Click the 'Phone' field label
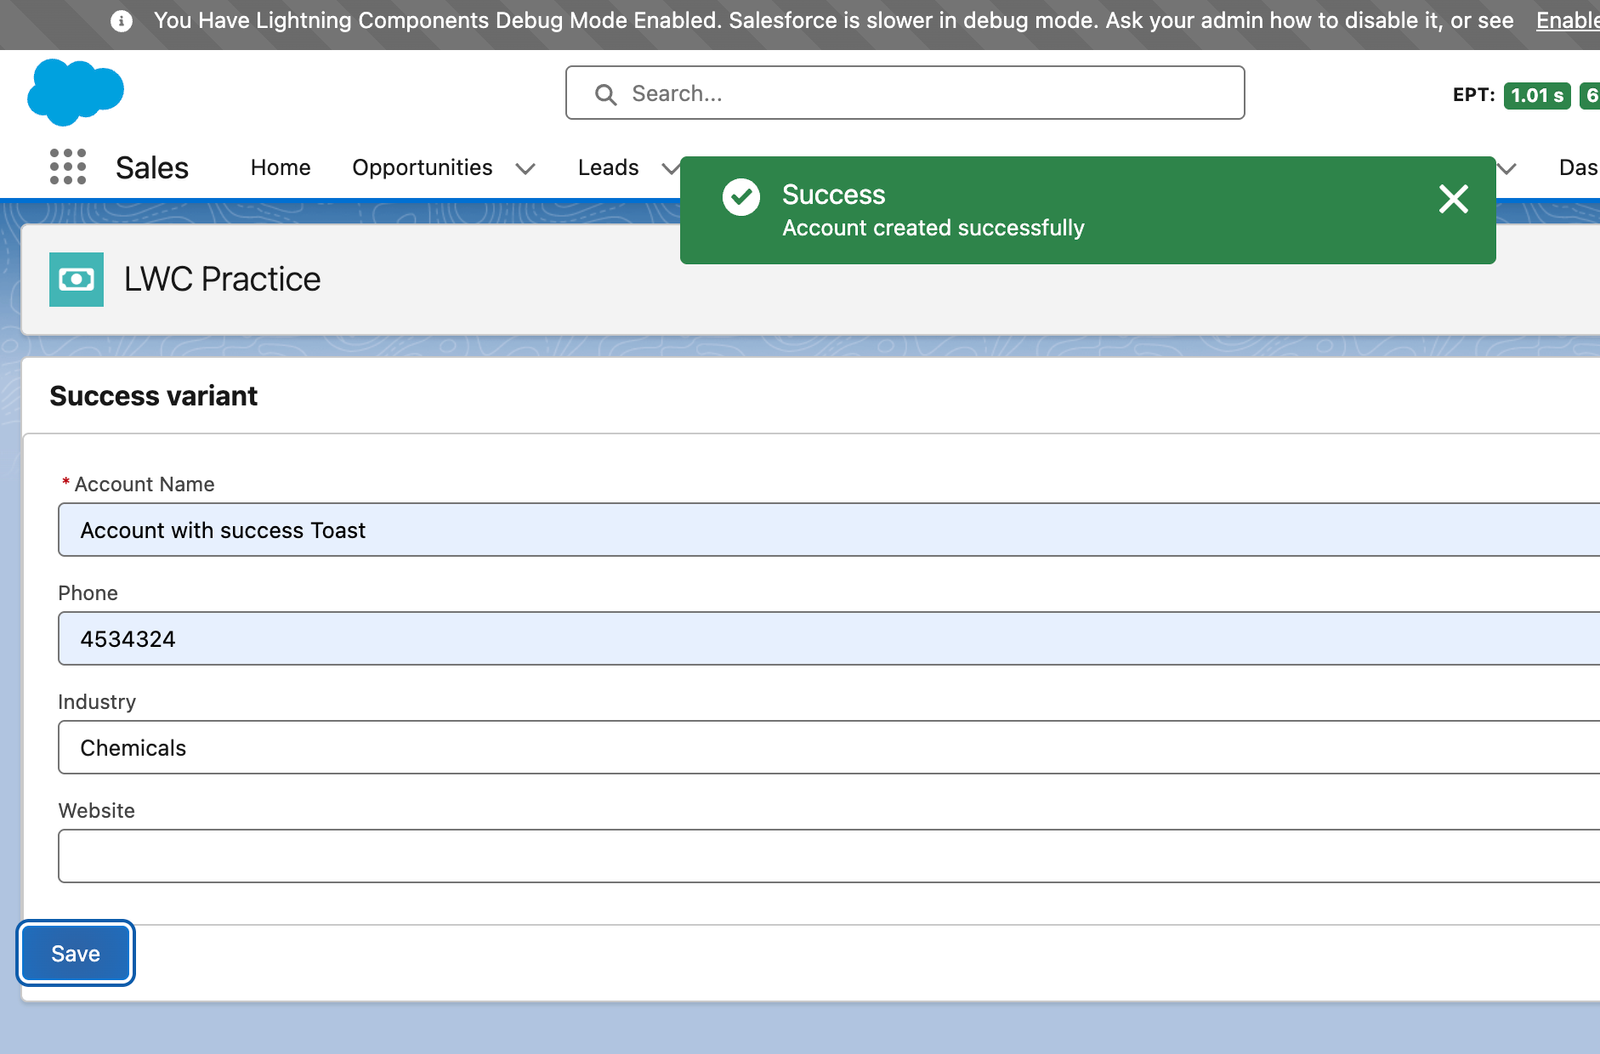Viewport: 1600px width, 1054px height. 88,593
